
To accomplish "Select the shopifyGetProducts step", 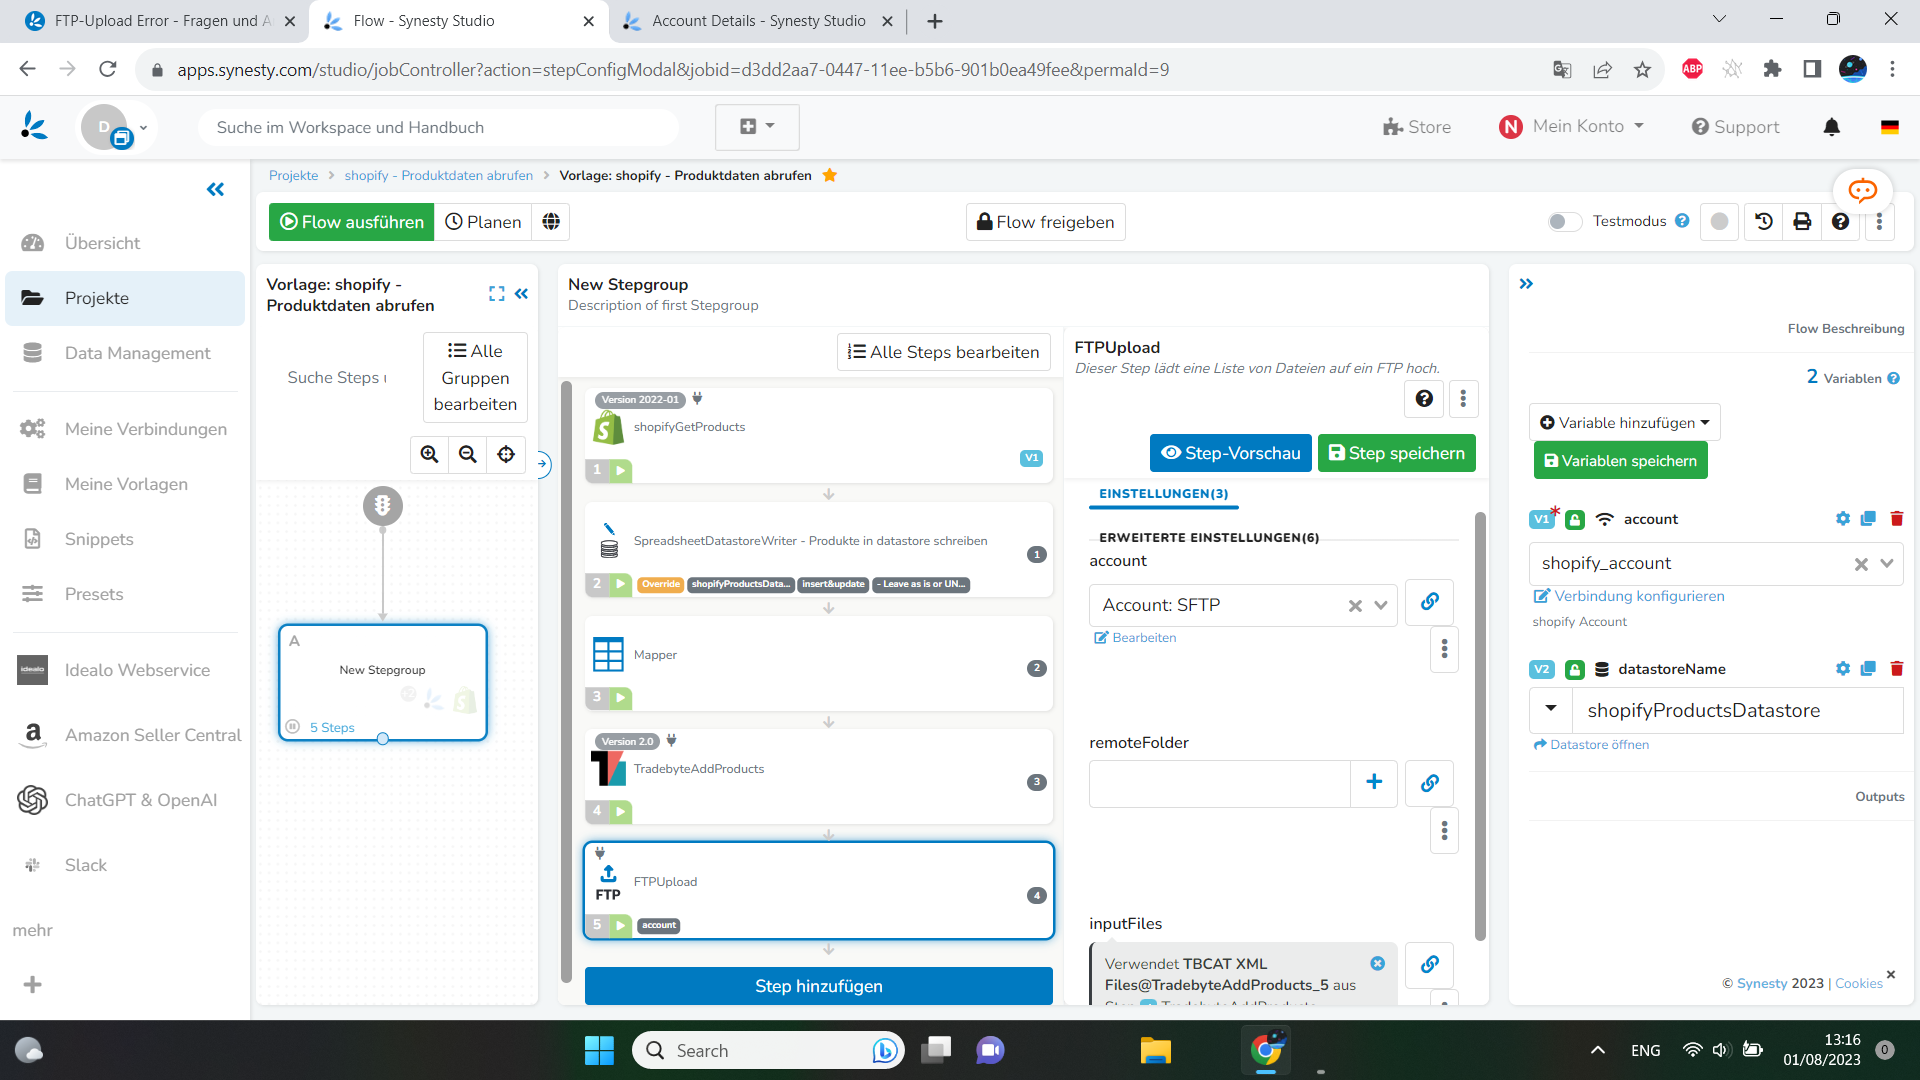I will click(x=818, y=435).
